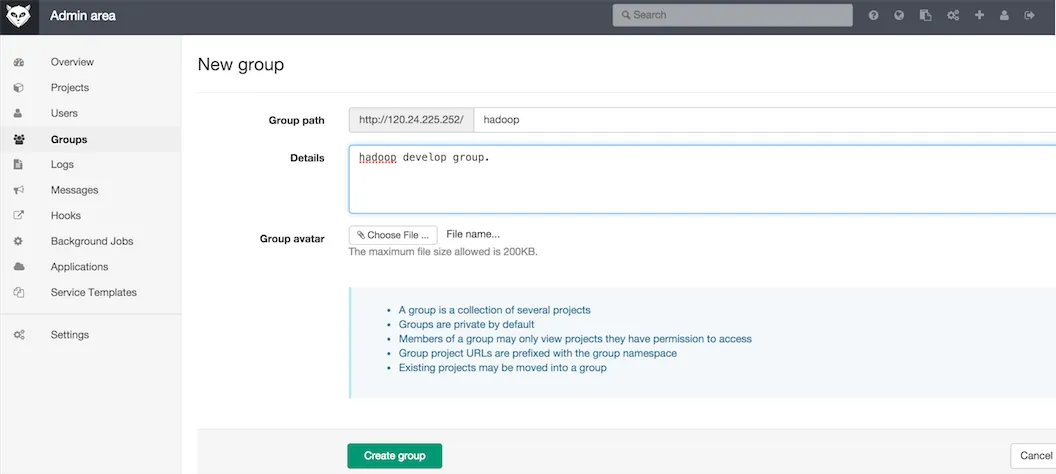Click the Background Jobs gear icon

[x=18, y=241]
